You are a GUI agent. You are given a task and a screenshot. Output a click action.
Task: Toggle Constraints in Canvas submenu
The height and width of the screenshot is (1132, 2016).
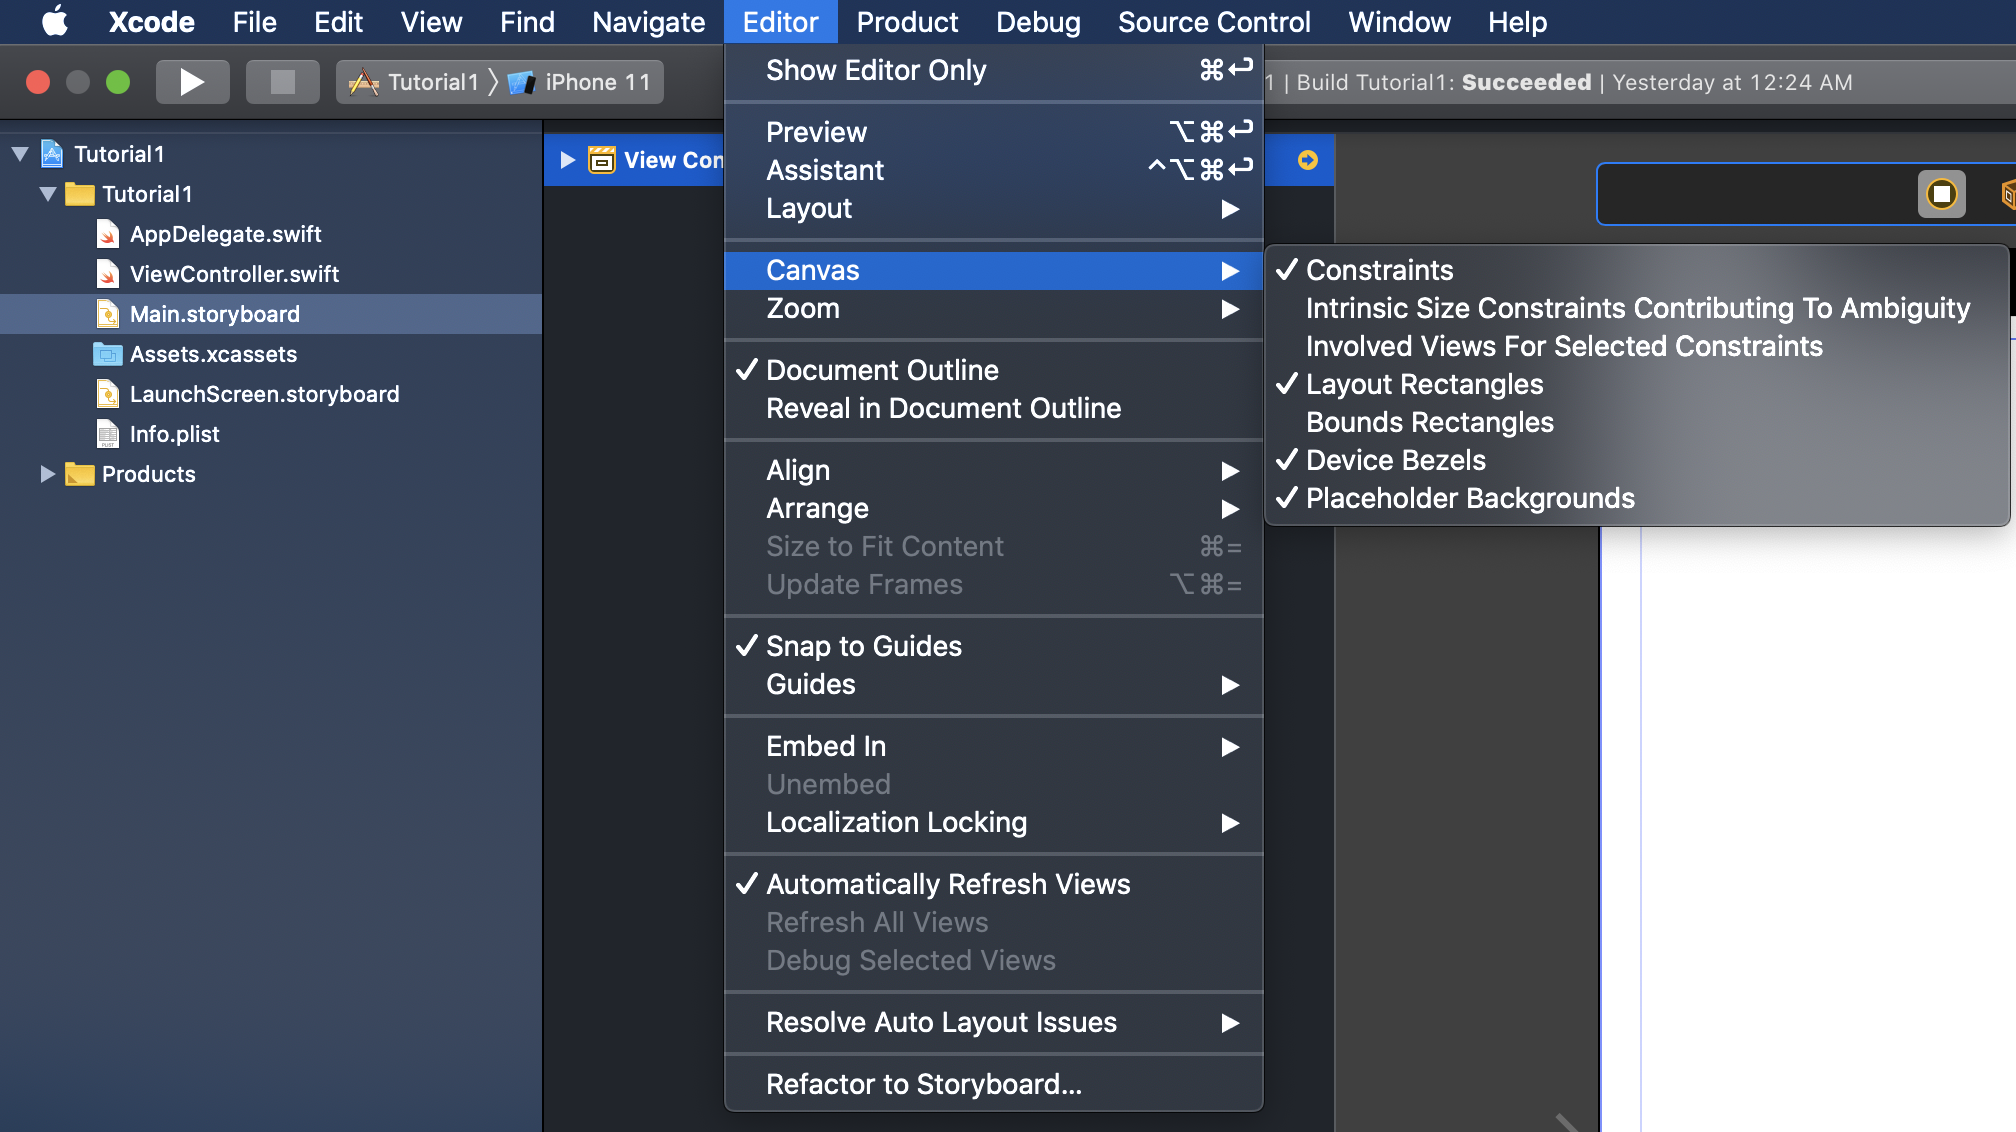tap(1379, 270)
